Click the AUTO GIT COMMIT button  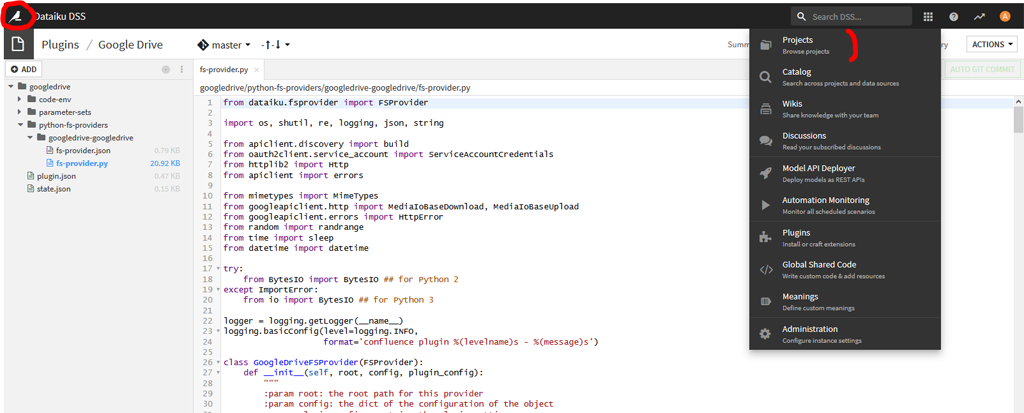tap(982, 69)
